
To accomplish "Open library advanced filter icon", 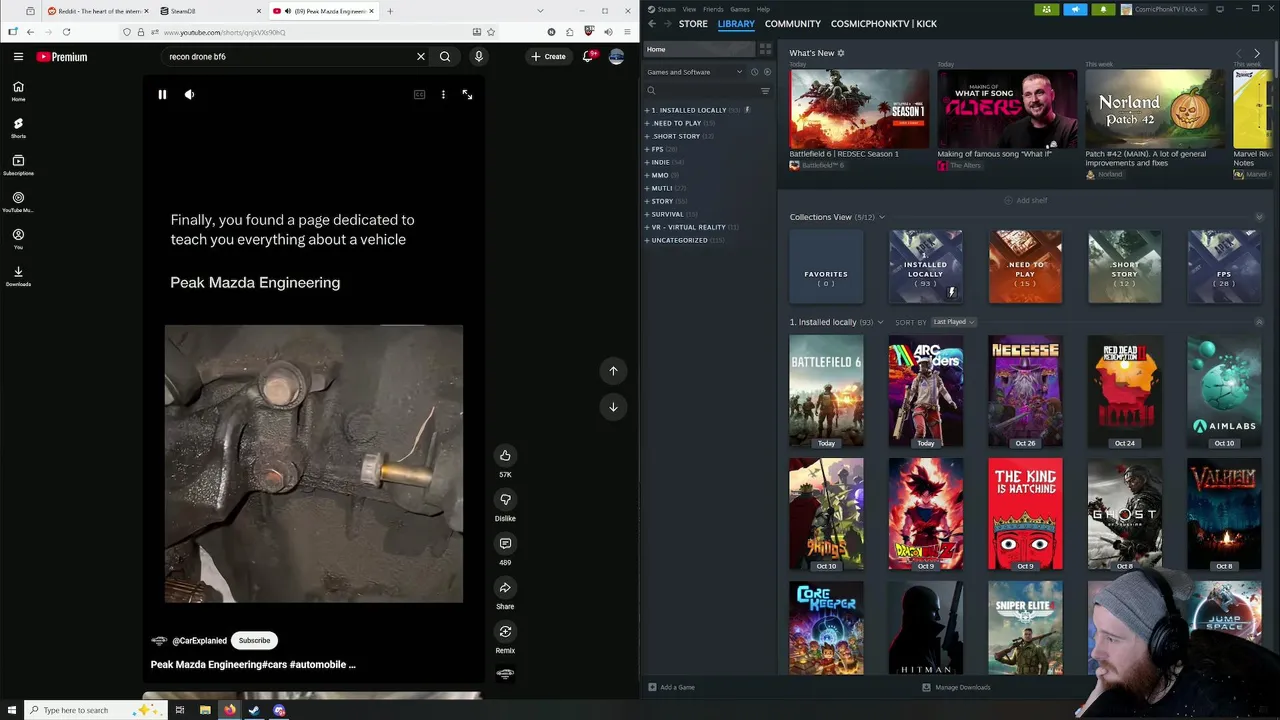I will click(765, 91).
